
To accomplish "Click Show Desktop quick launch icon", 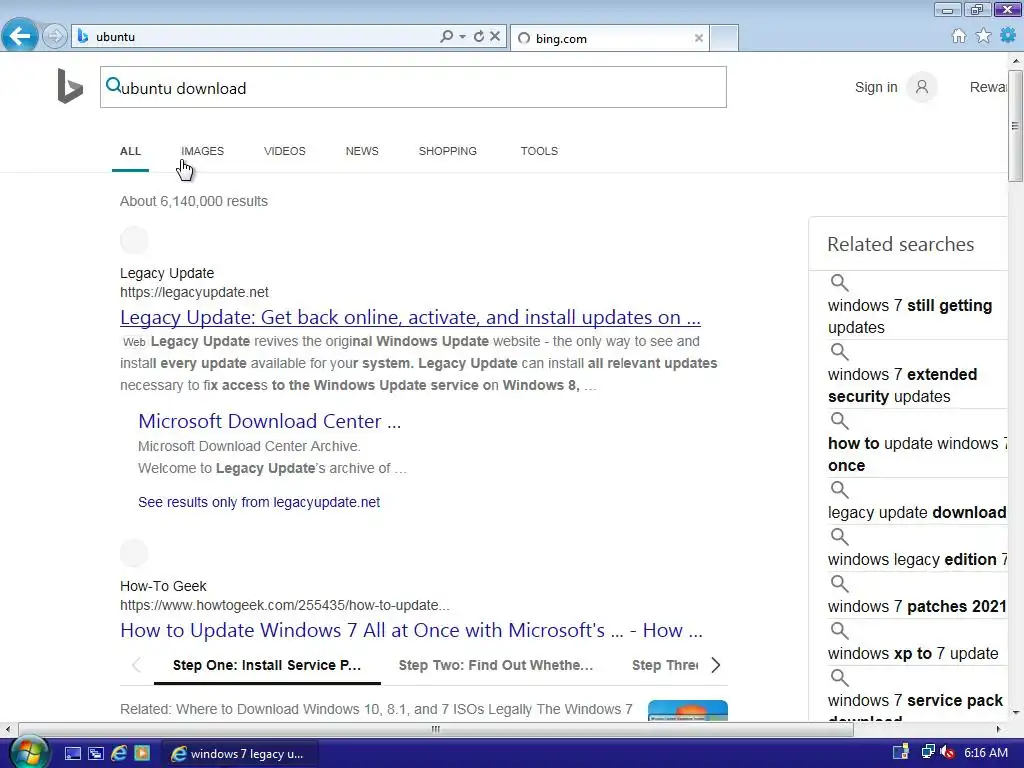I will point(72,754).
